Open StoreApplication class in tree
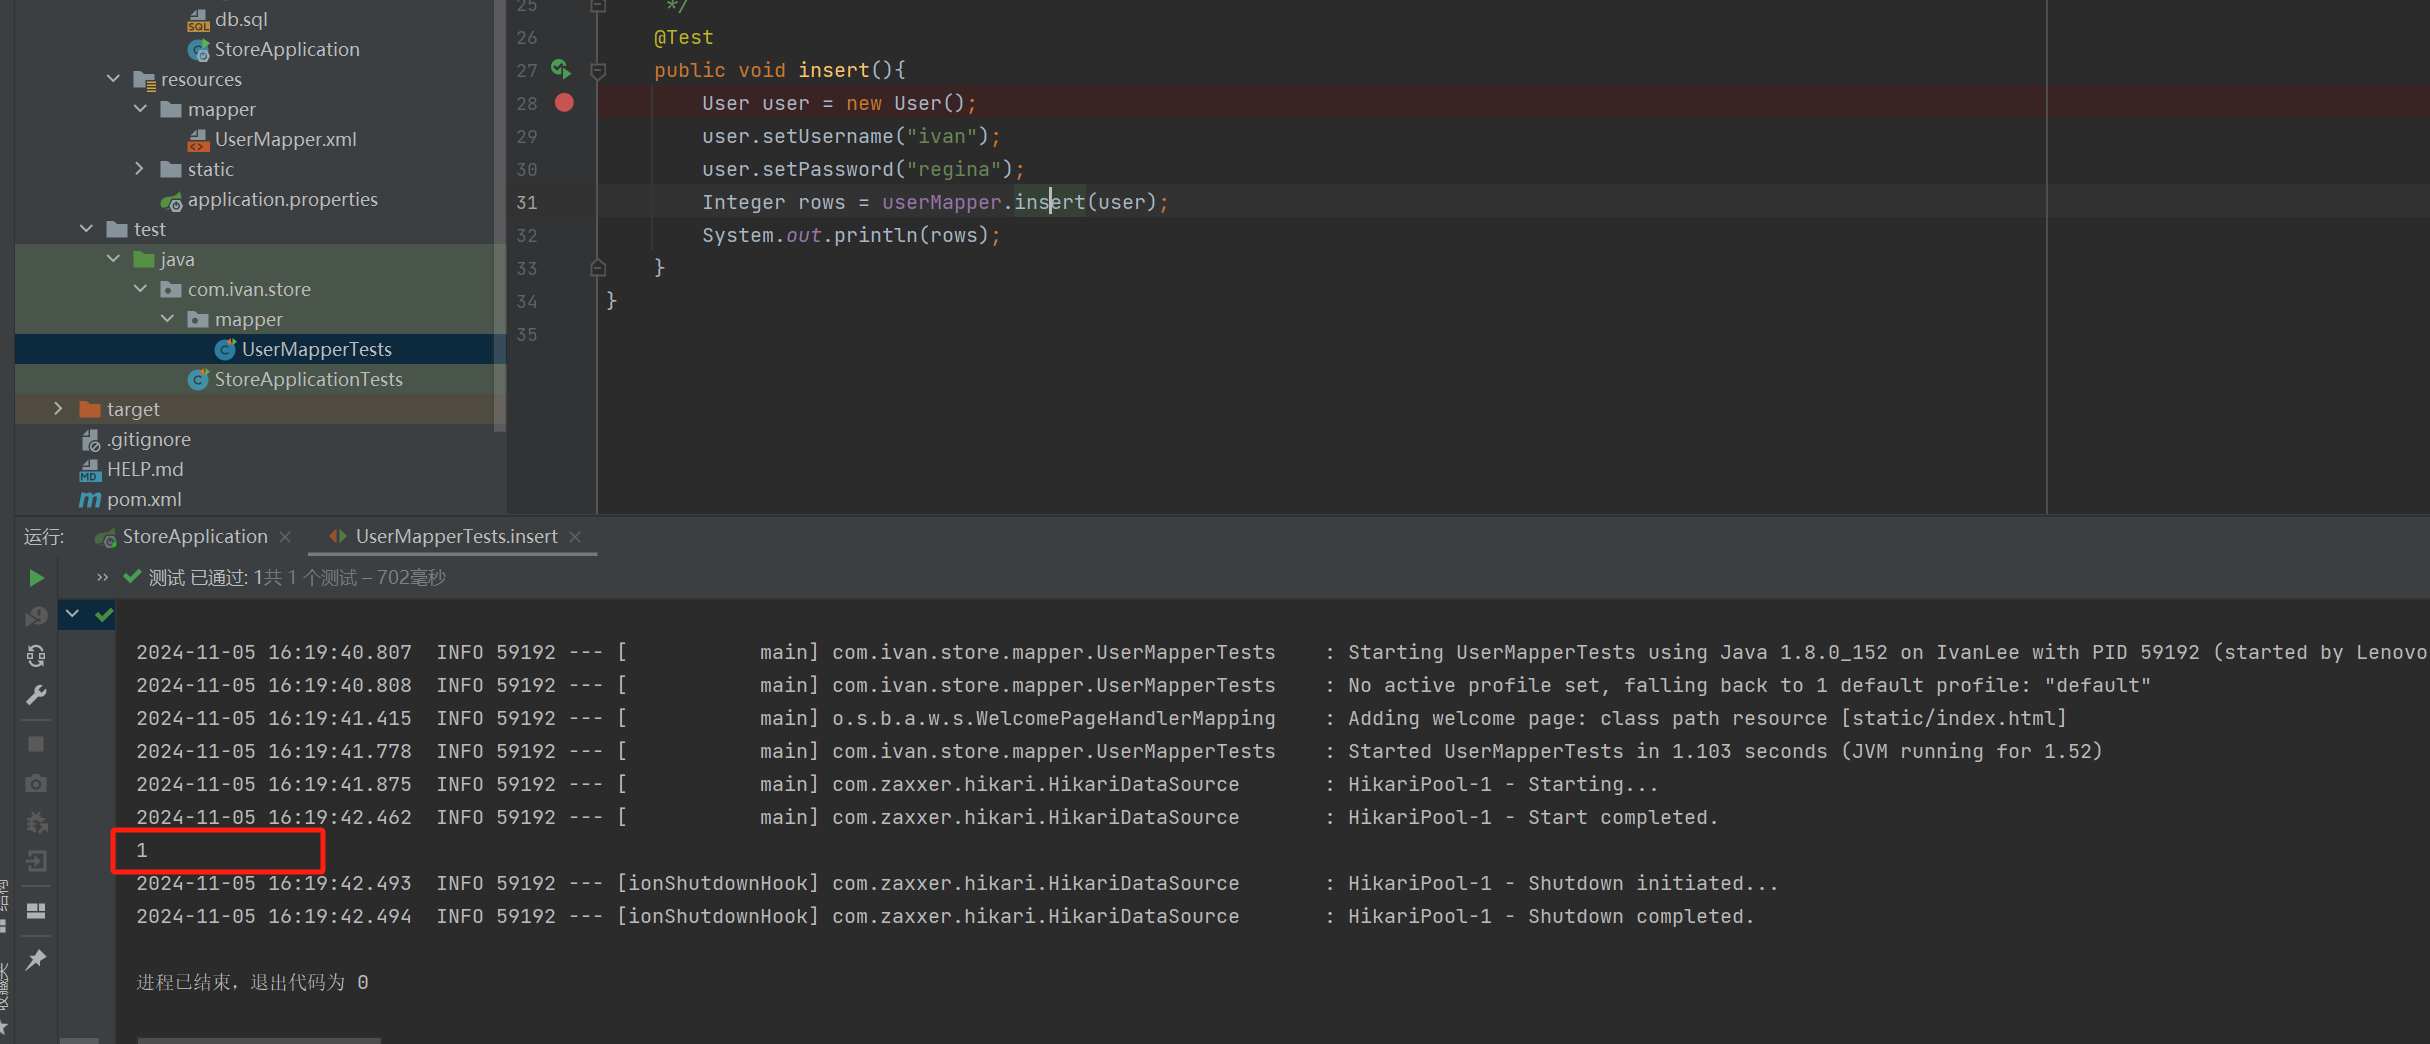The height and width of the screenshot is (1044, 2430). [287, 49]
